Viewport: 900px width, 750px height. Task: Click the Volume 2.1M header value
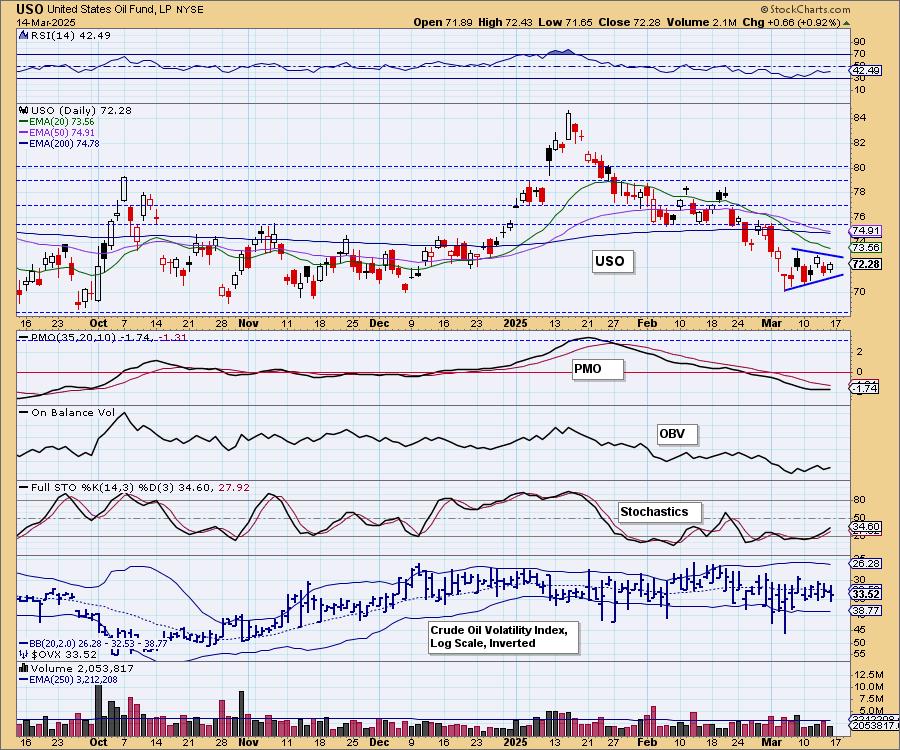pos(701,22)
